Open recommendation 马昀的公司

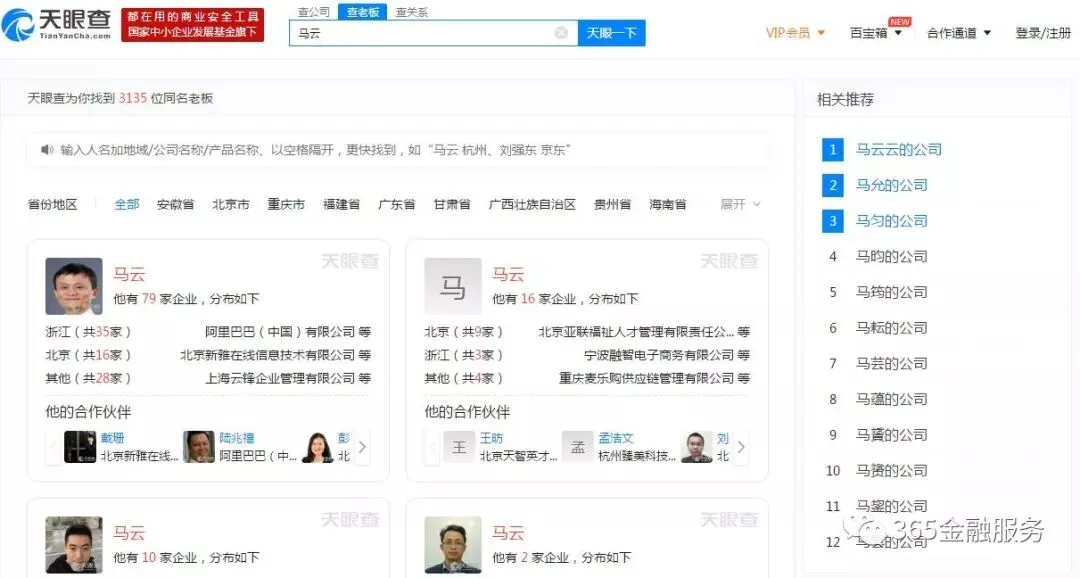891,257
